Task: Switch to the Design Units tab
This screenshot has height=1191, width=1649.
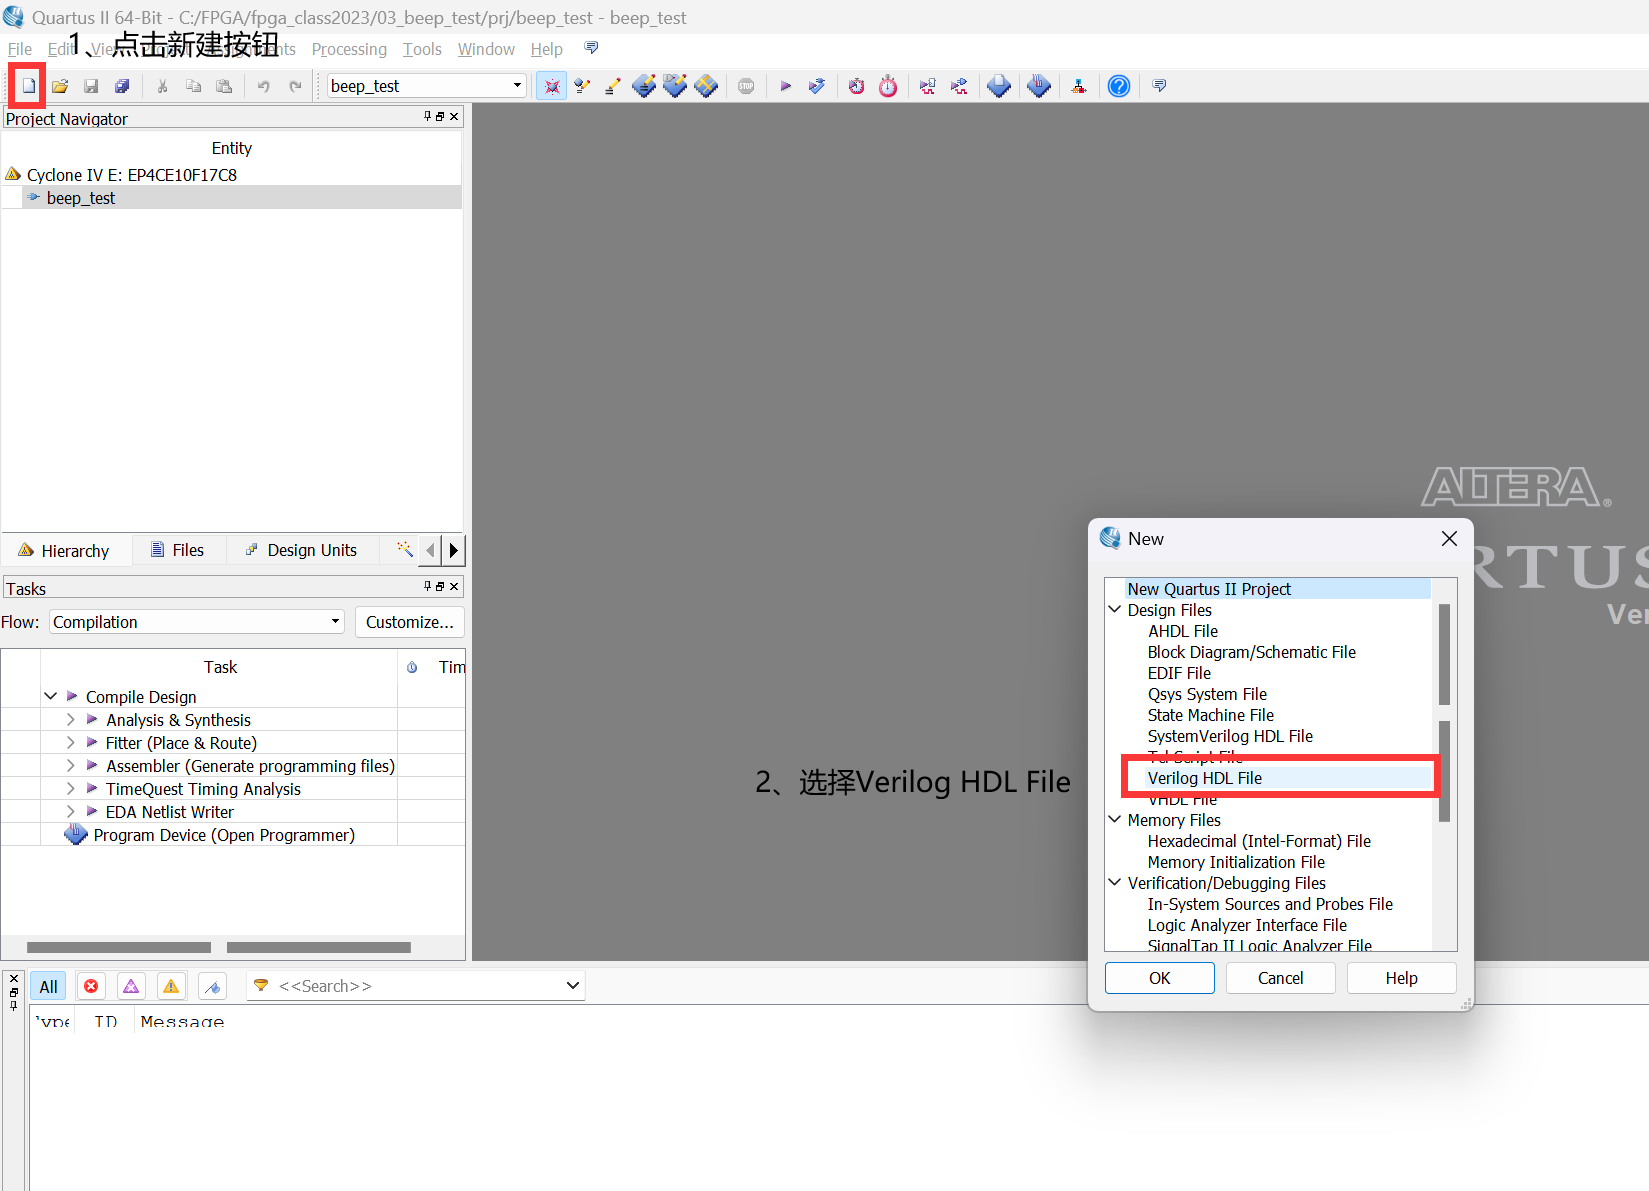Action: pyautogui.click(x=302, y=550)
